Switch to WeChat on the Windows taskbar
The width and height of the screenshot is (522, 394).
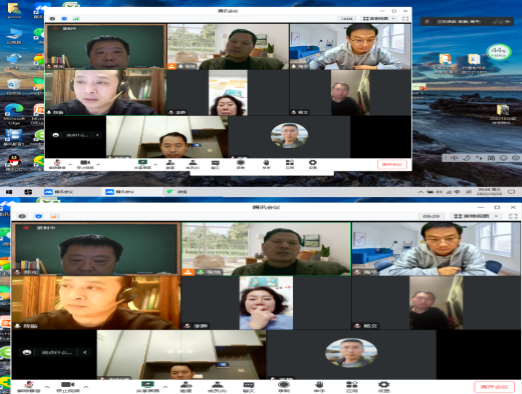[177, 192]
